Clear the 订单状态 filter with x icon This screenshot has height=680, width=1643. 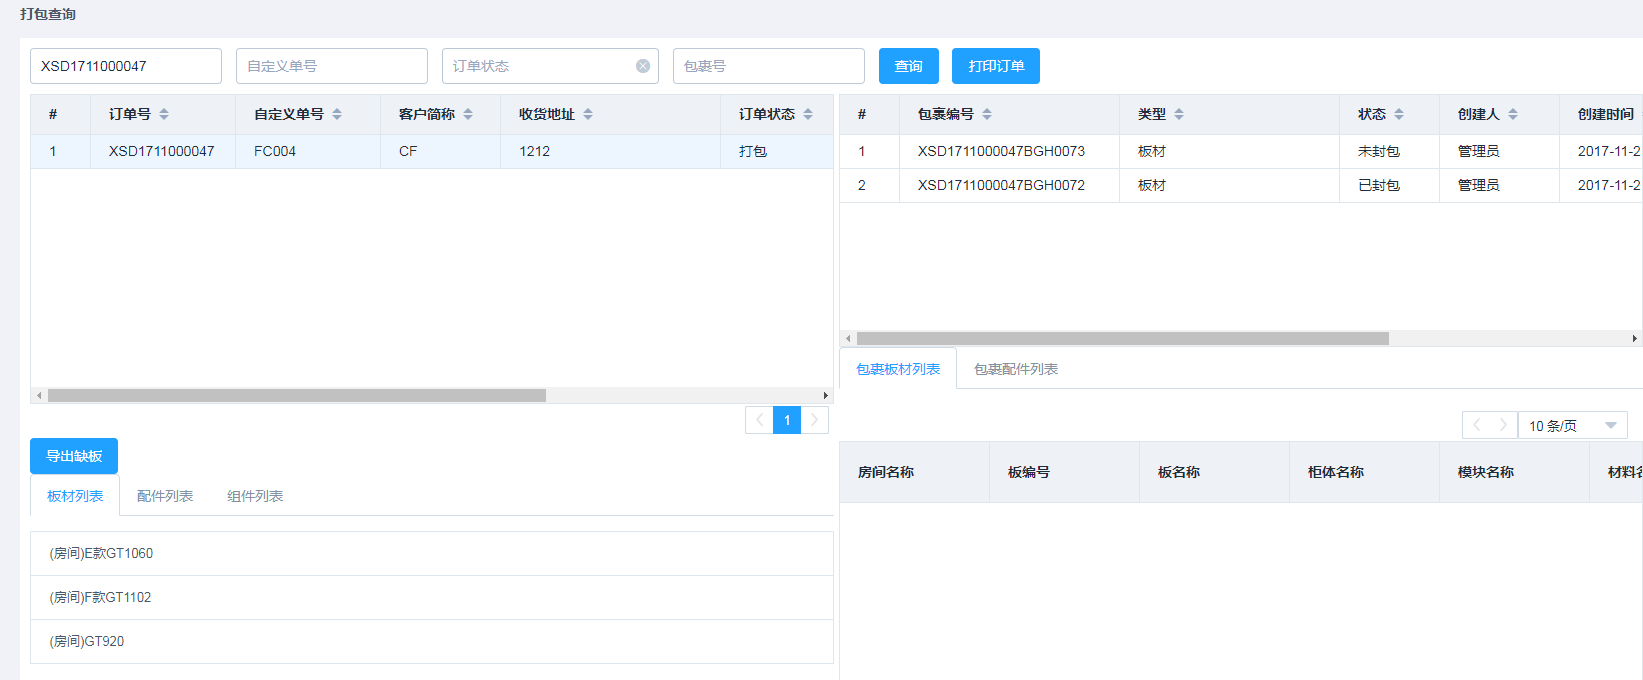[643, 66]
